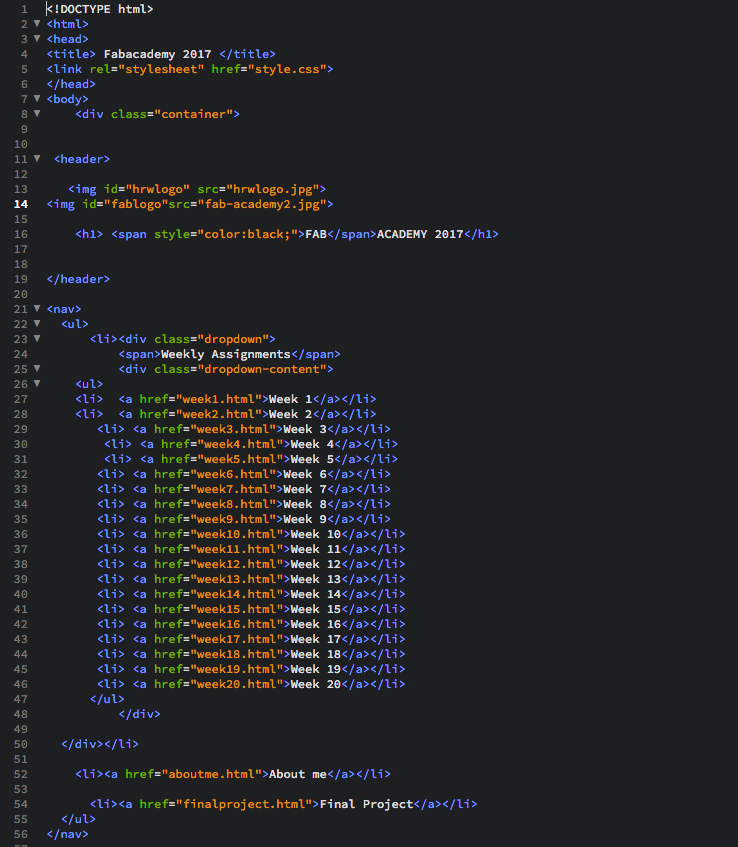Click the Week 8 link text
This screenshot has width=738, height=847.
coord(305,504)
